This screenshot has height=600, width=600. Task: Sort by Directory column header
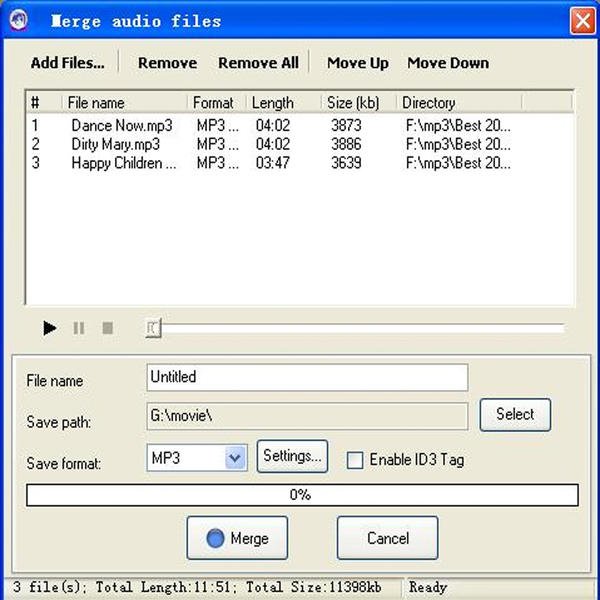tap(459, 103)
